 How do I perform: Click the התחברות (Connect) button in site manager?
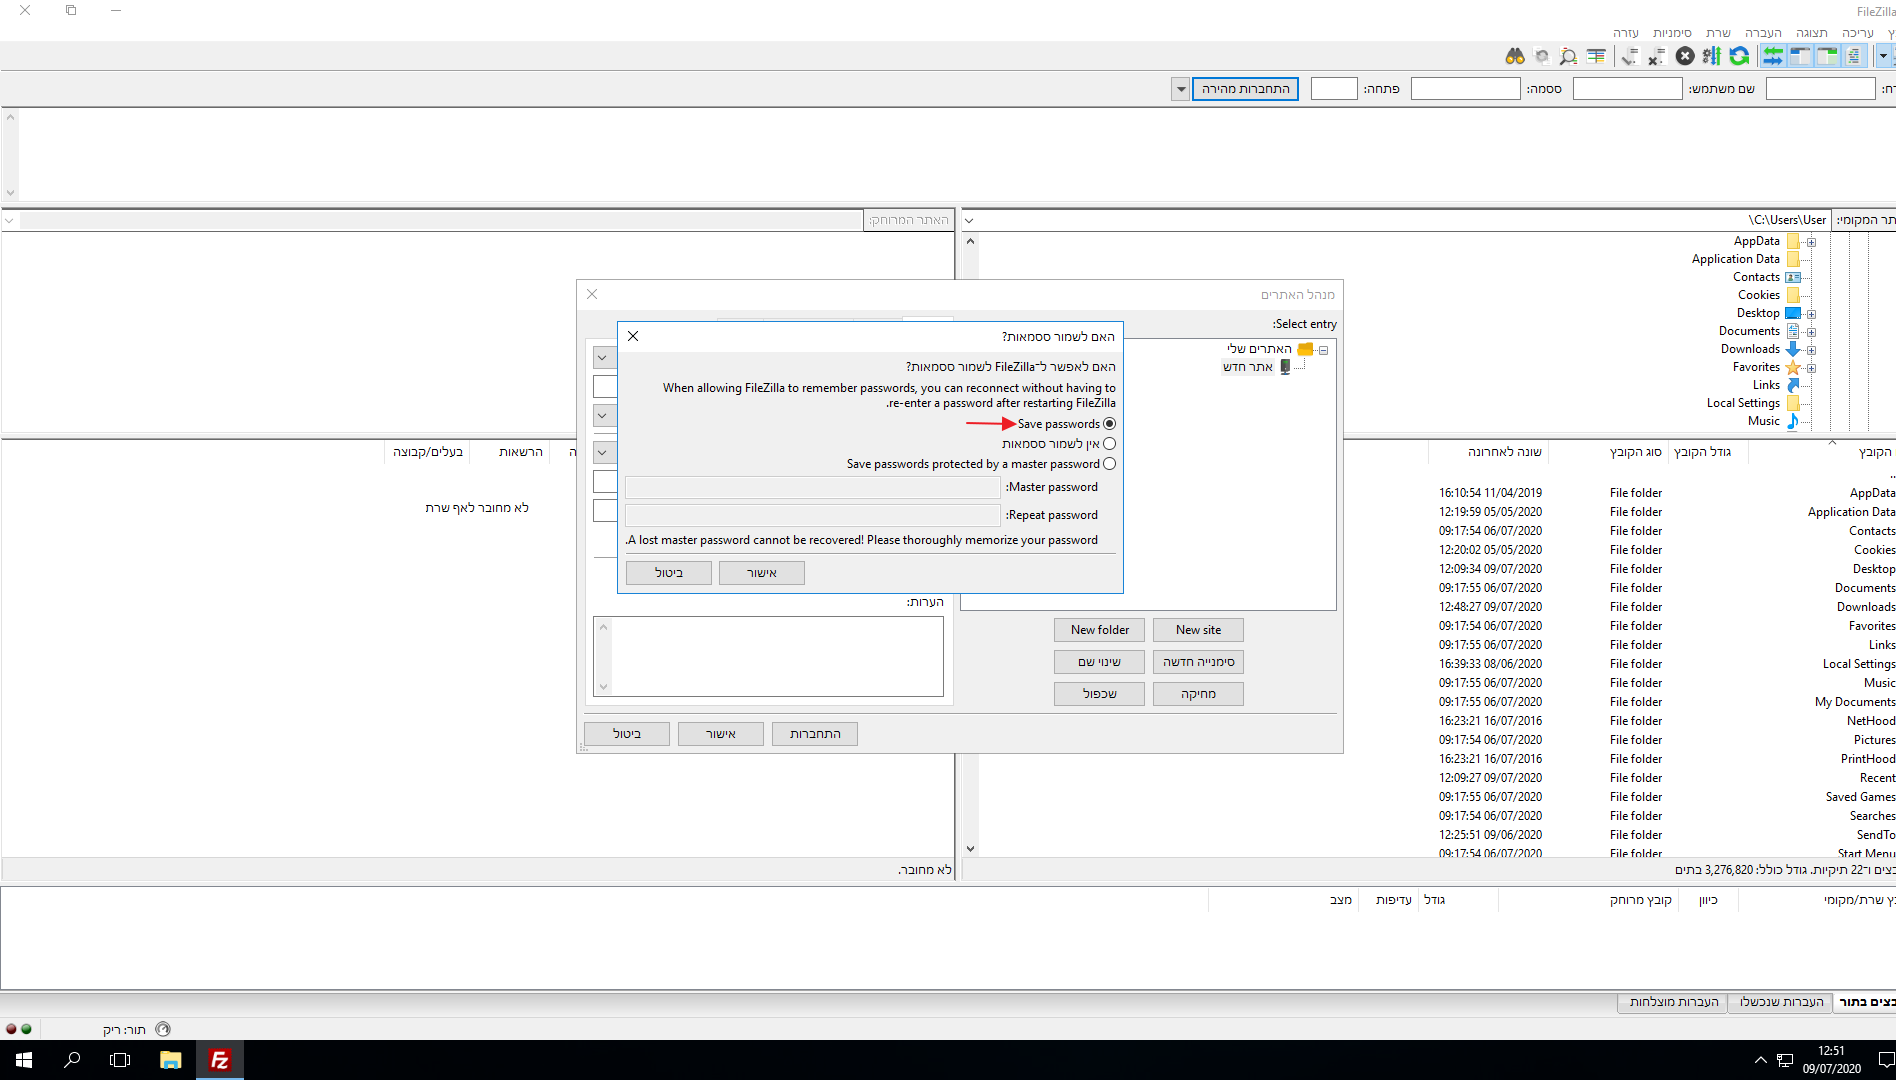click(x=815, y=734)
